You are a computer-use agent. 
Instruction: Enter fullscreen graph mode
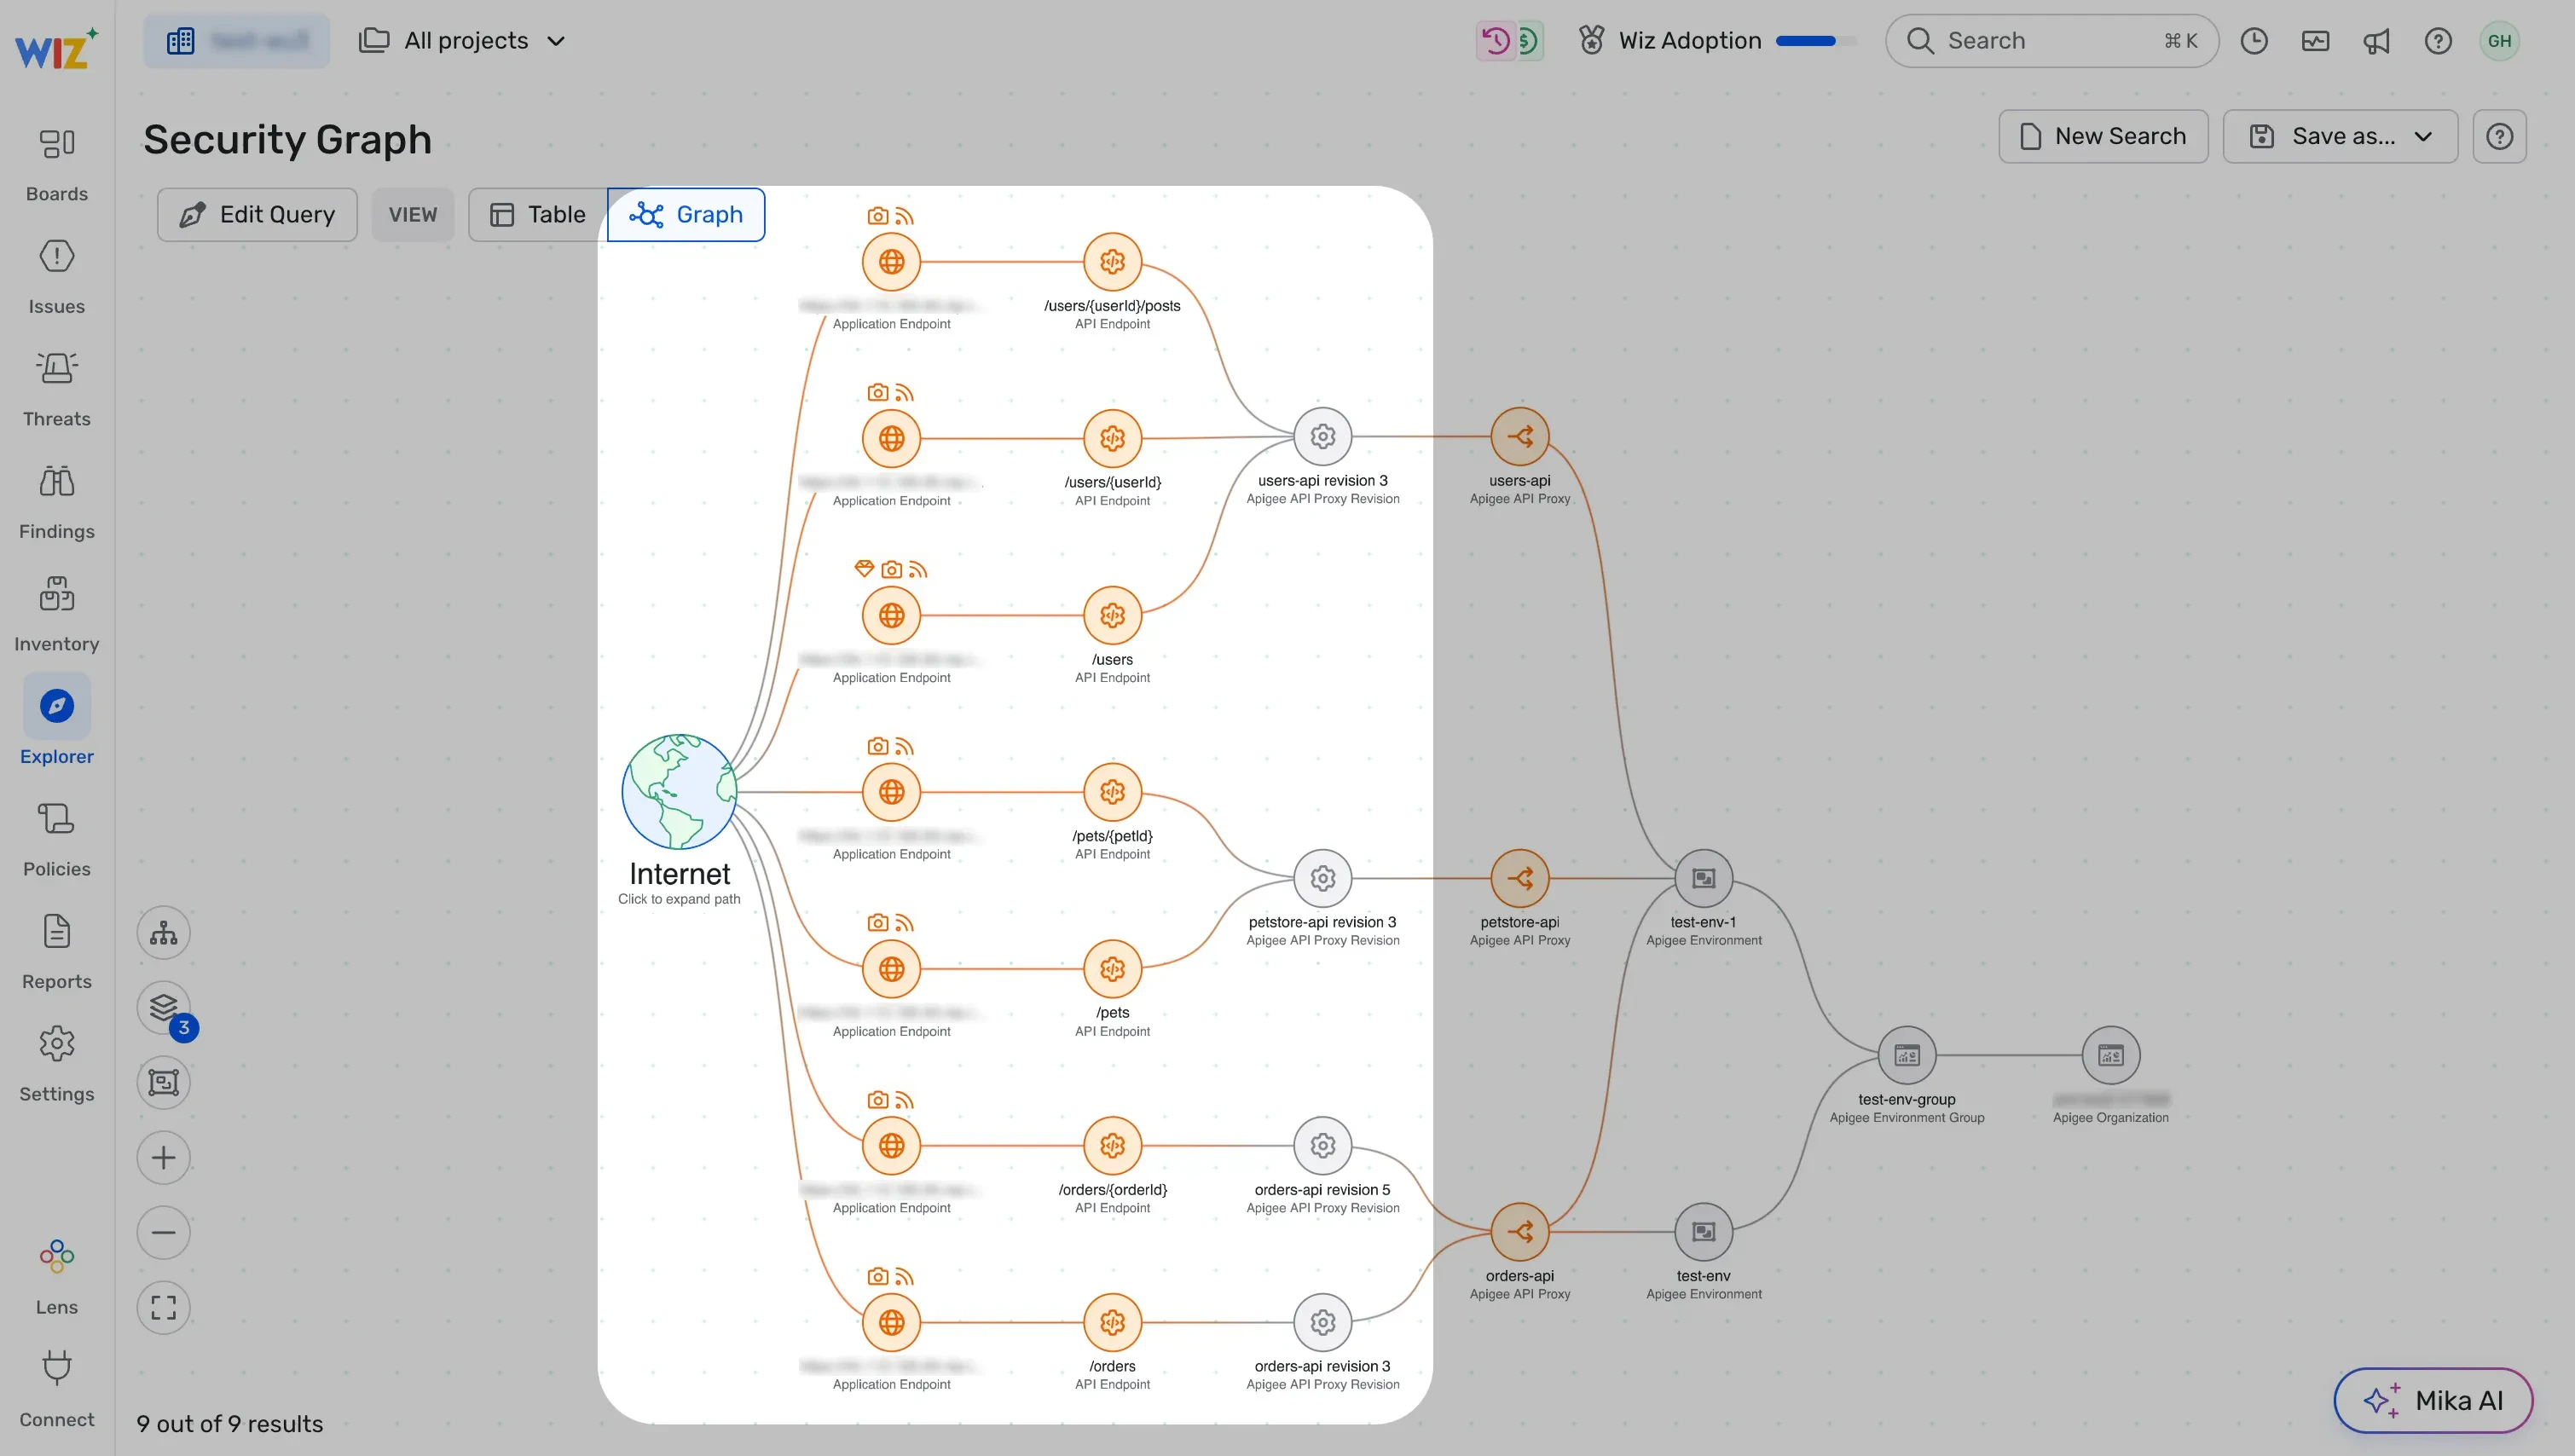click(x=164, y=1308)
